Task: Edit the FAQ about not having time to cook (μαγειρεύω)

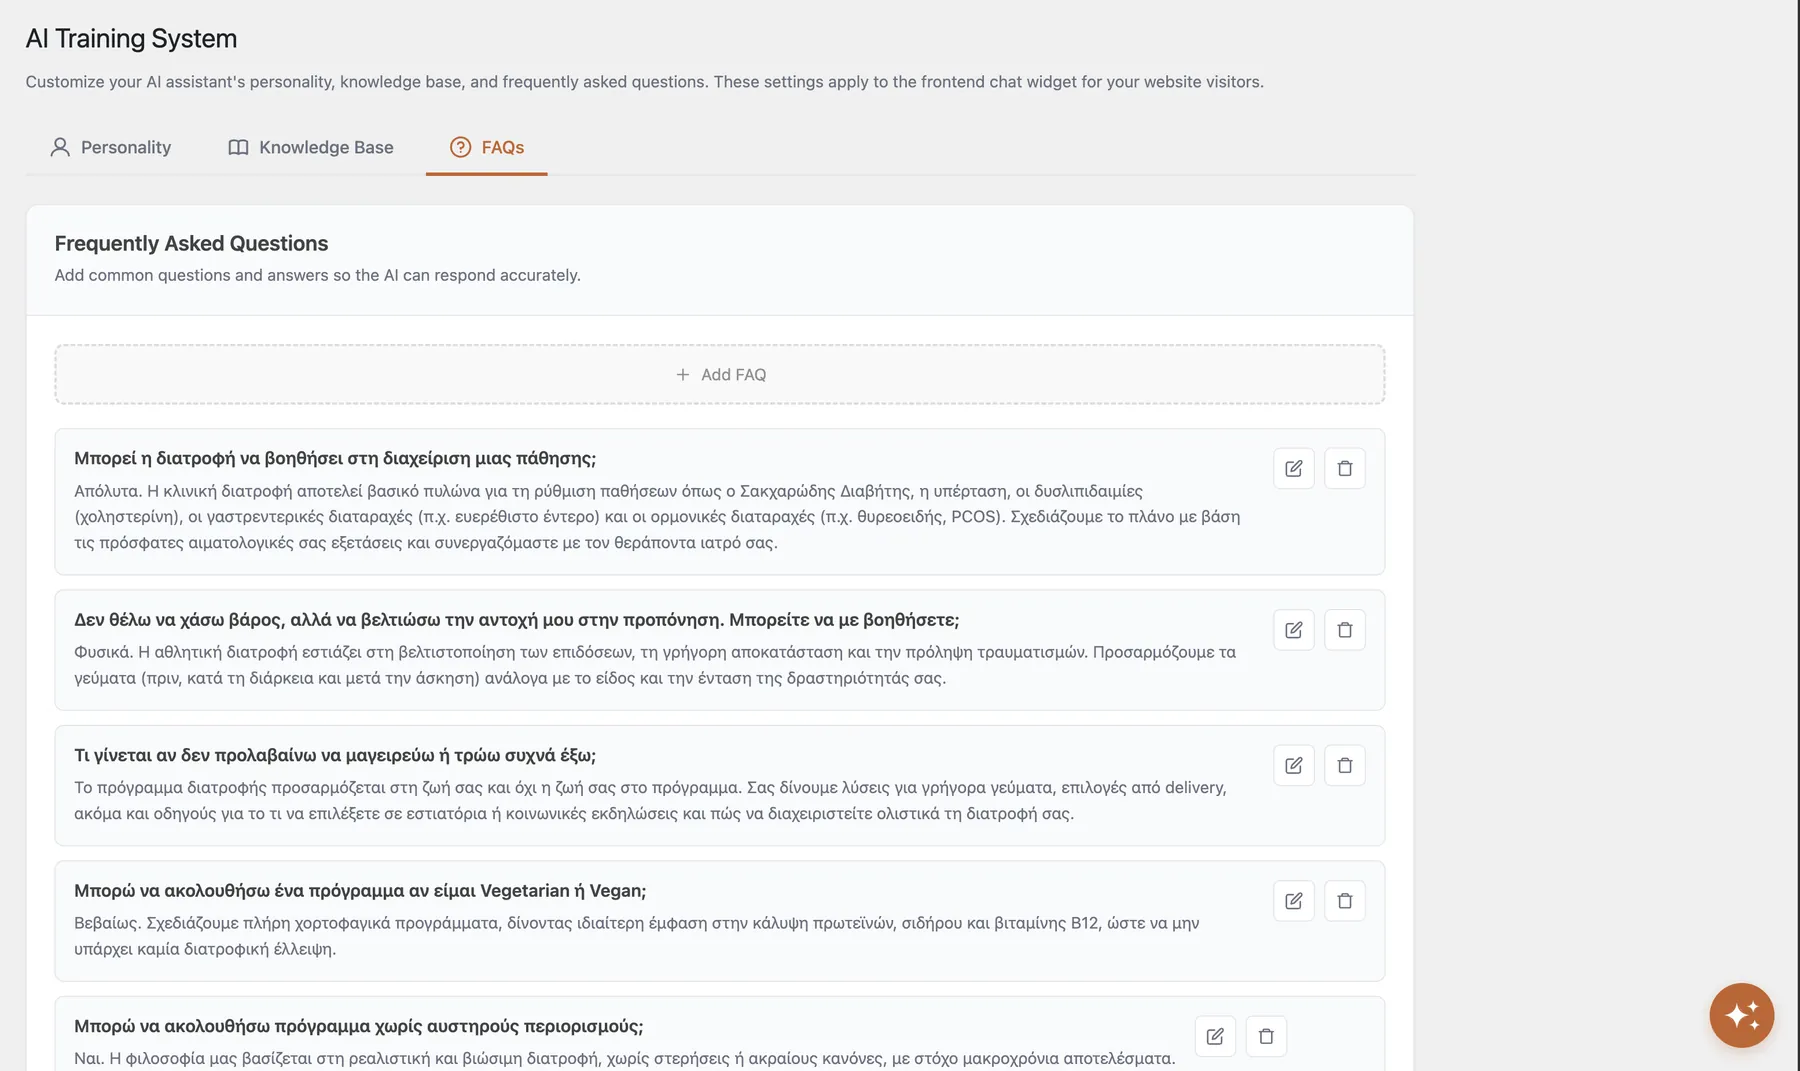Action: [x=1293, y=765]
